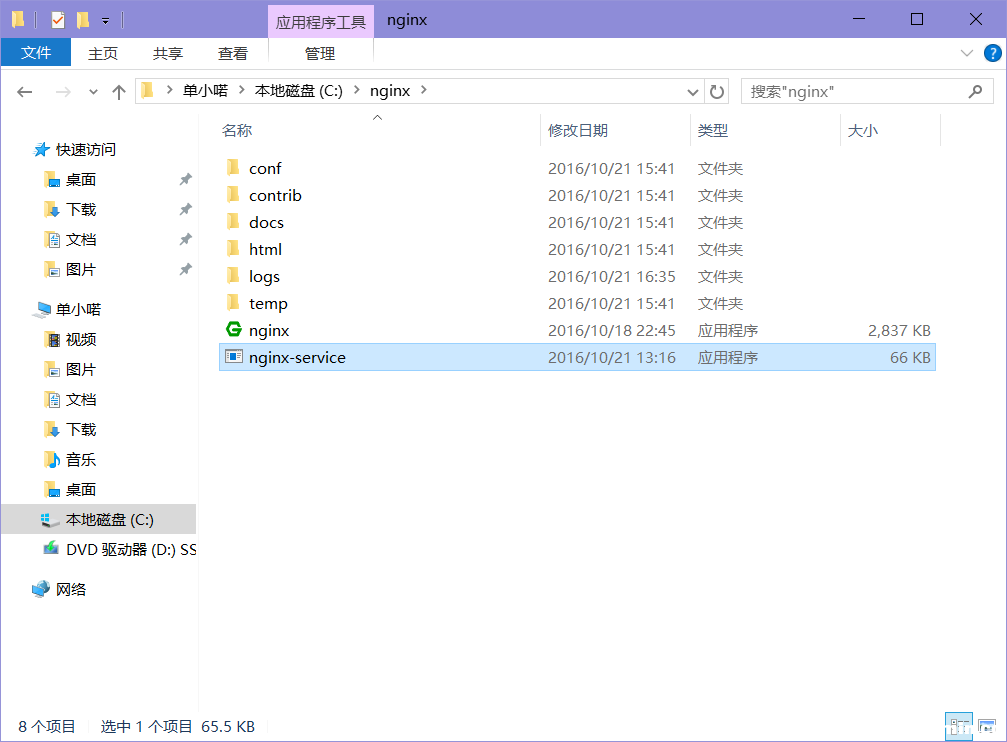
Task: Open the DVD 驱动器 (D:) drive
Action: [x=119, y=549]
